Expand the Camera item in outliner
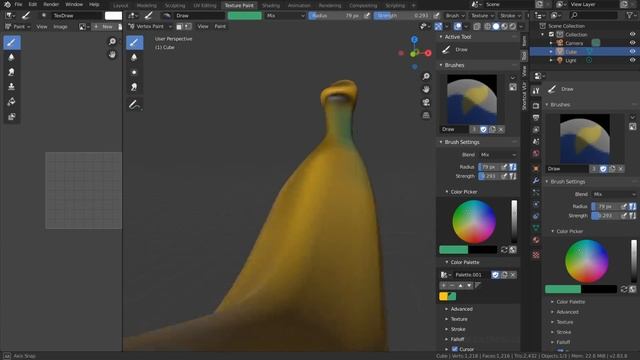Image resolution: width=640 pixels, height=360 pixels. click(x=551, y=43)
